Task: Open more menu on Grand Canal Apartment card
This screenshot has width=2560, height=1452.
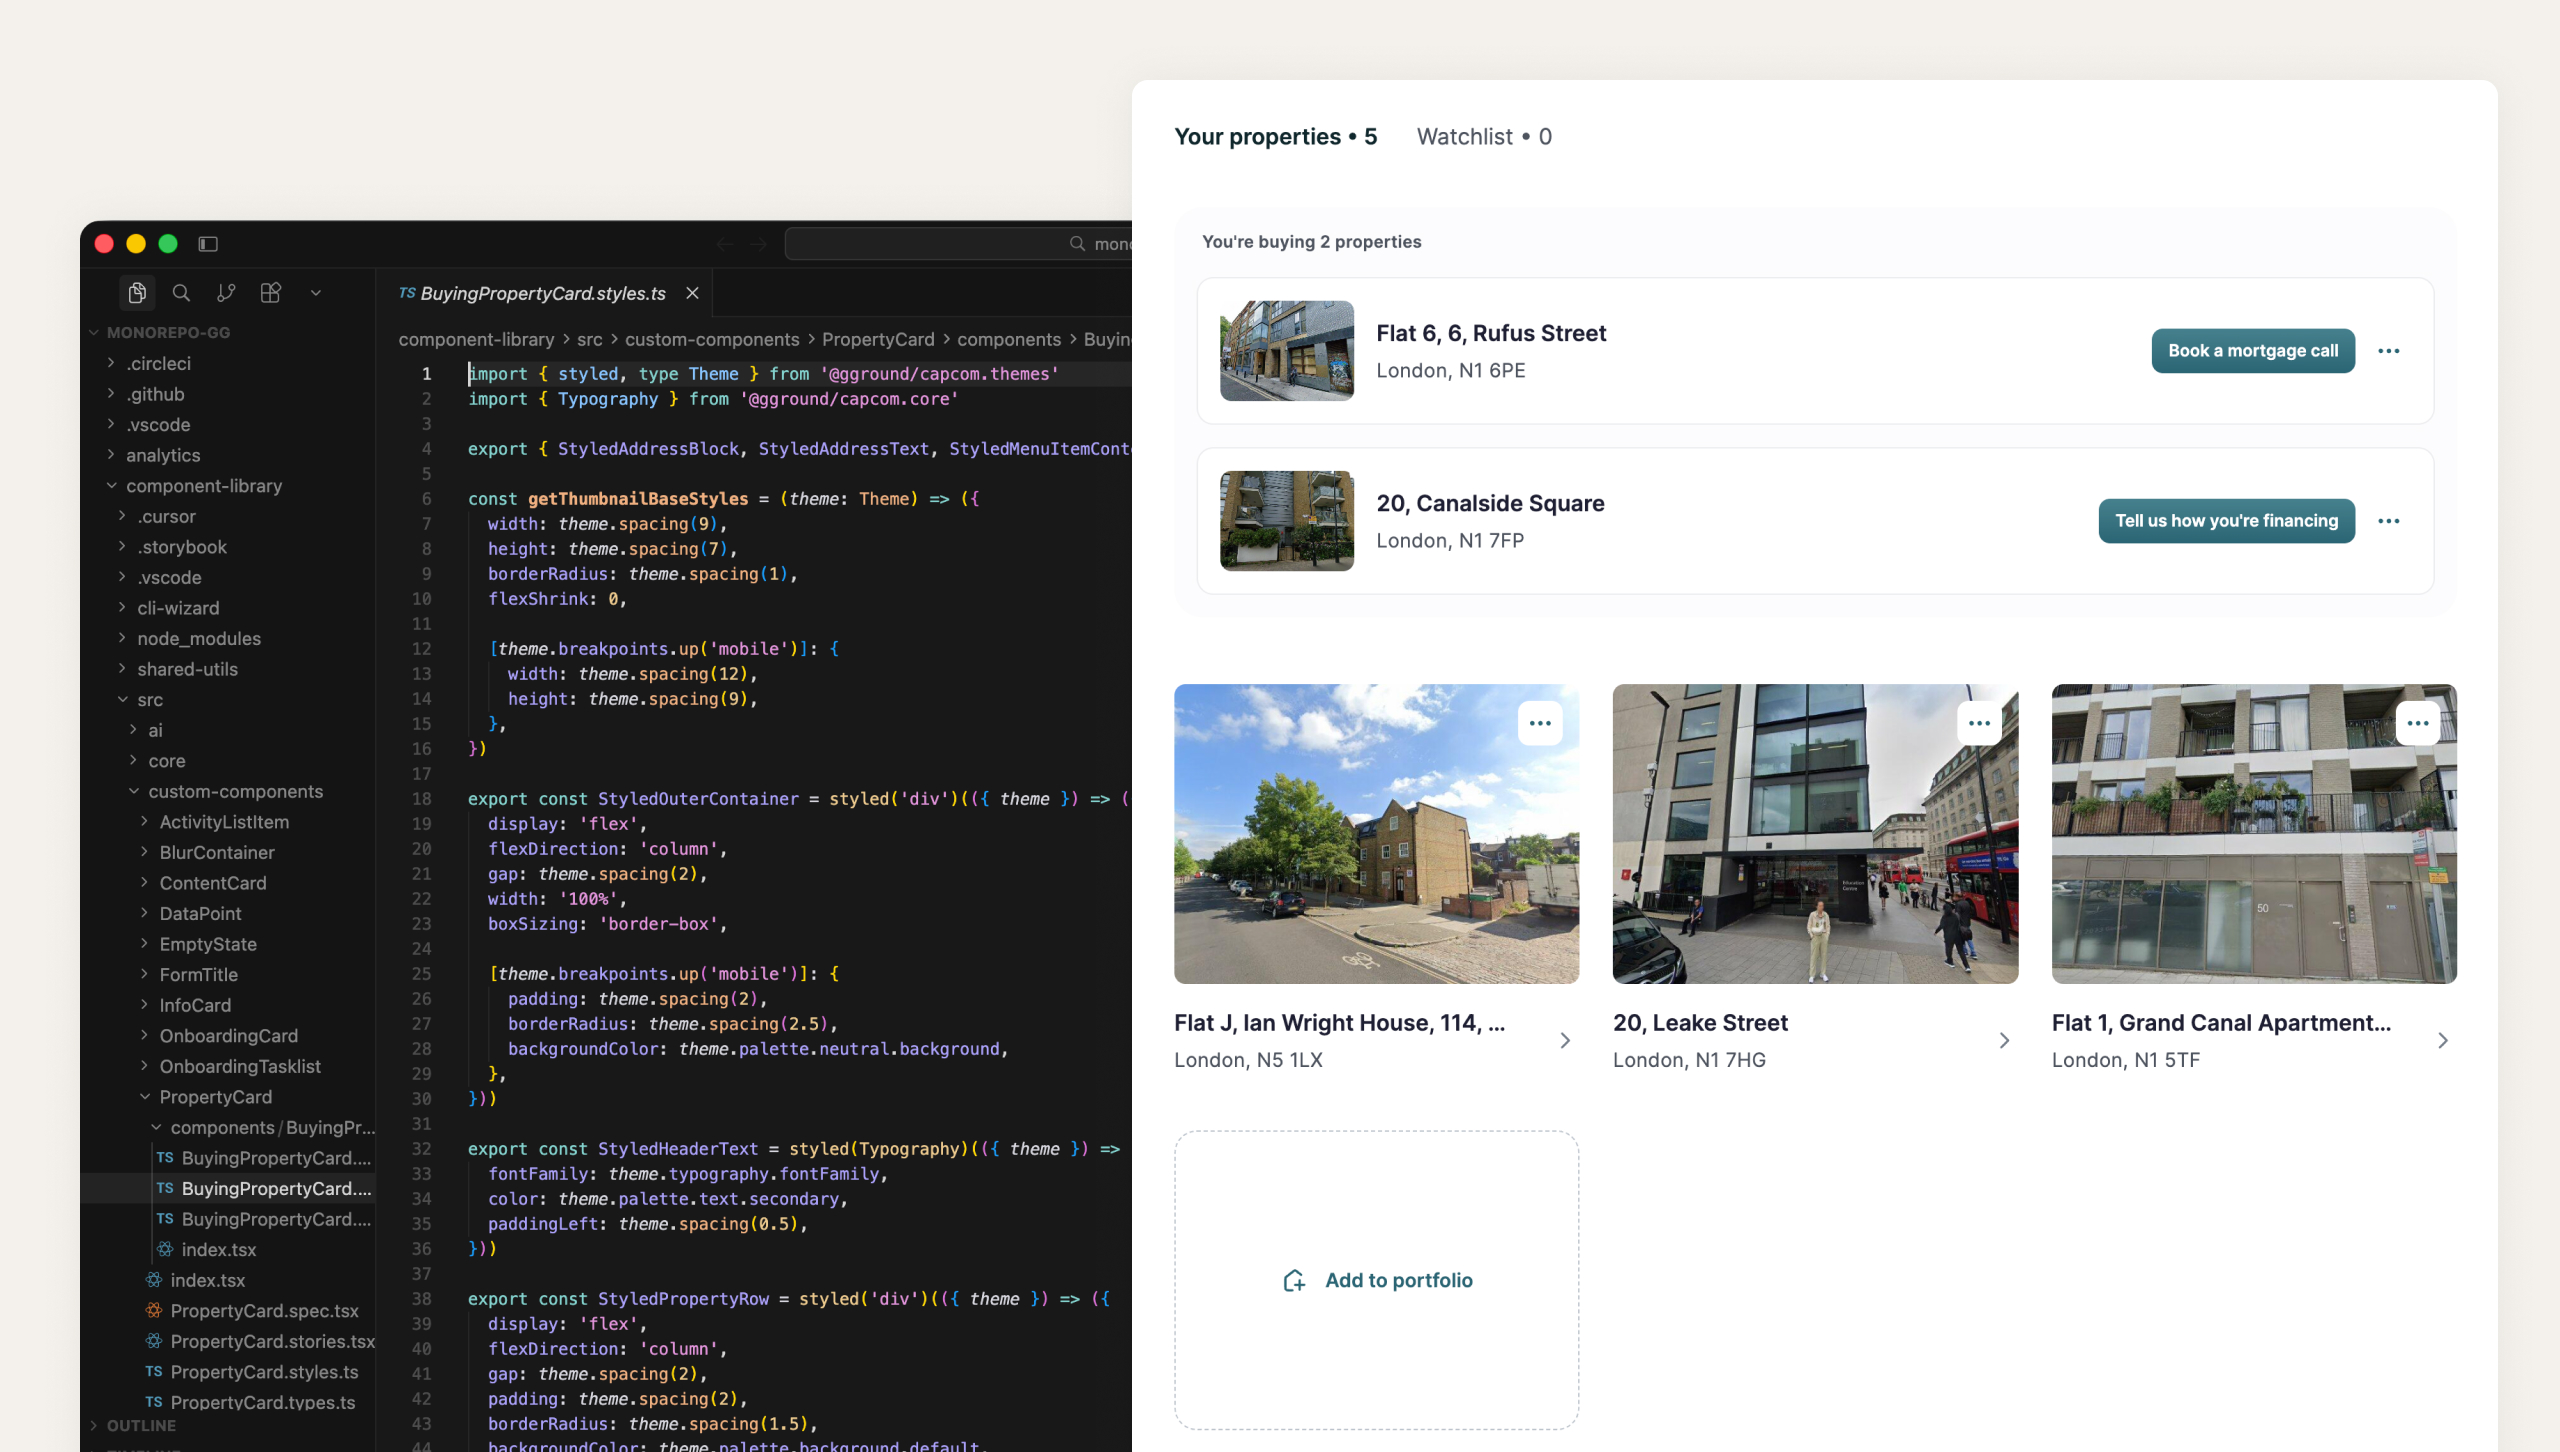Action: [2418, 723]
